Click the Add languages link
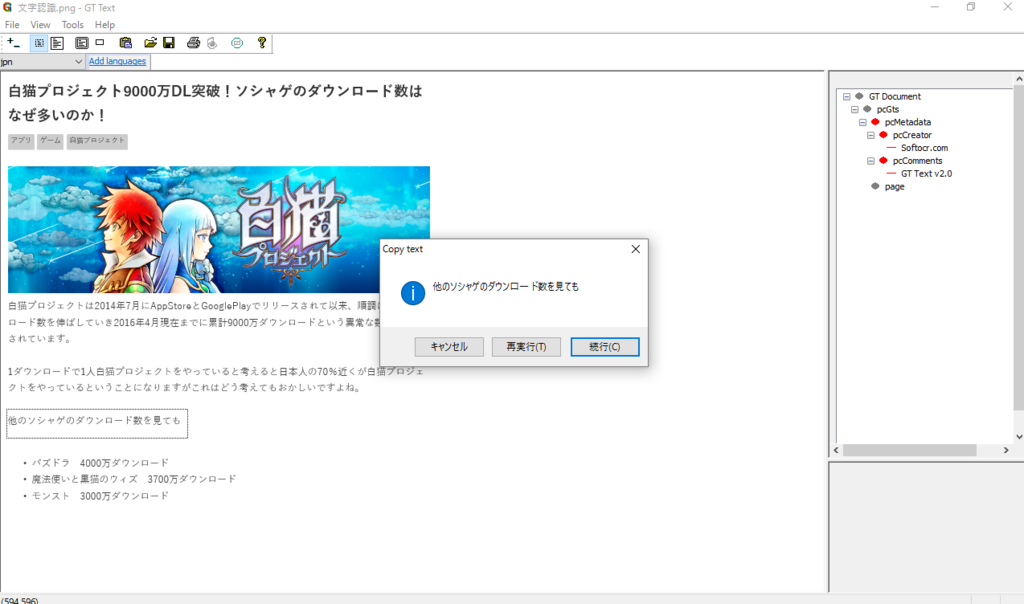Image resolution: width=1024 pixels, height=604 pixels. coord(117,61)
